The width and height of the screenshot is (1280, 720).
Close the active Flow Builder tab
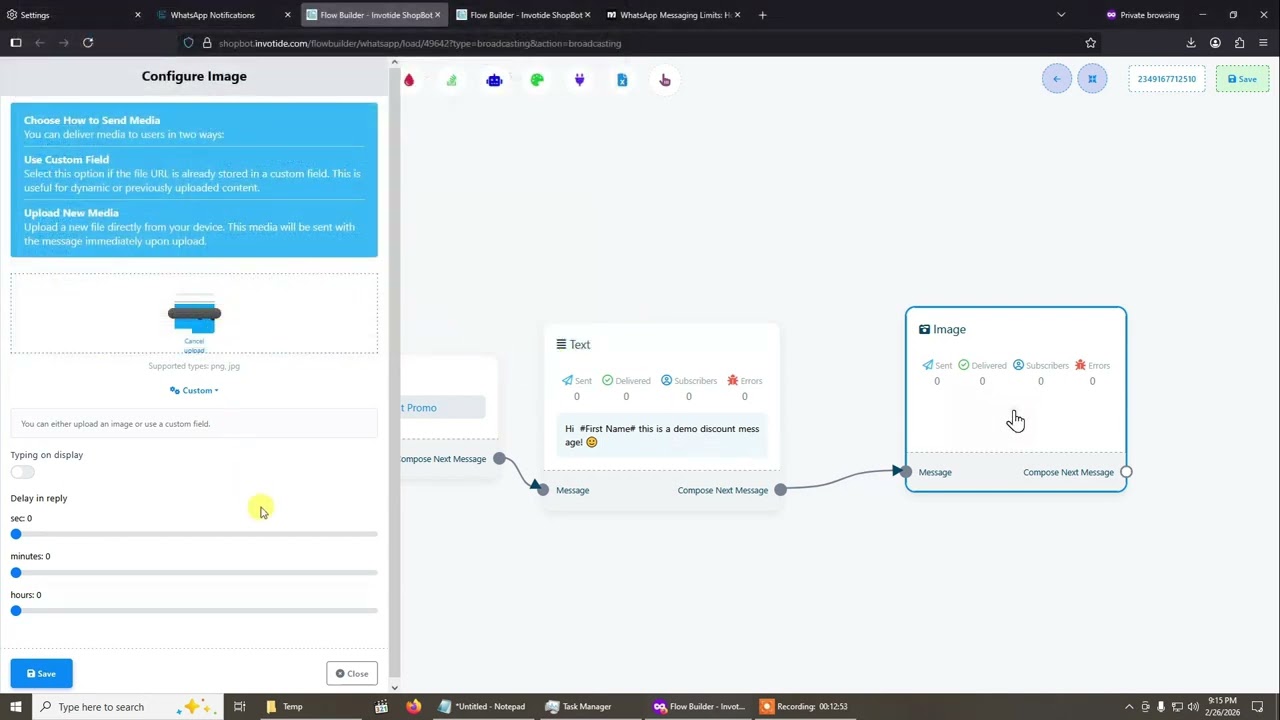[438, 15]
